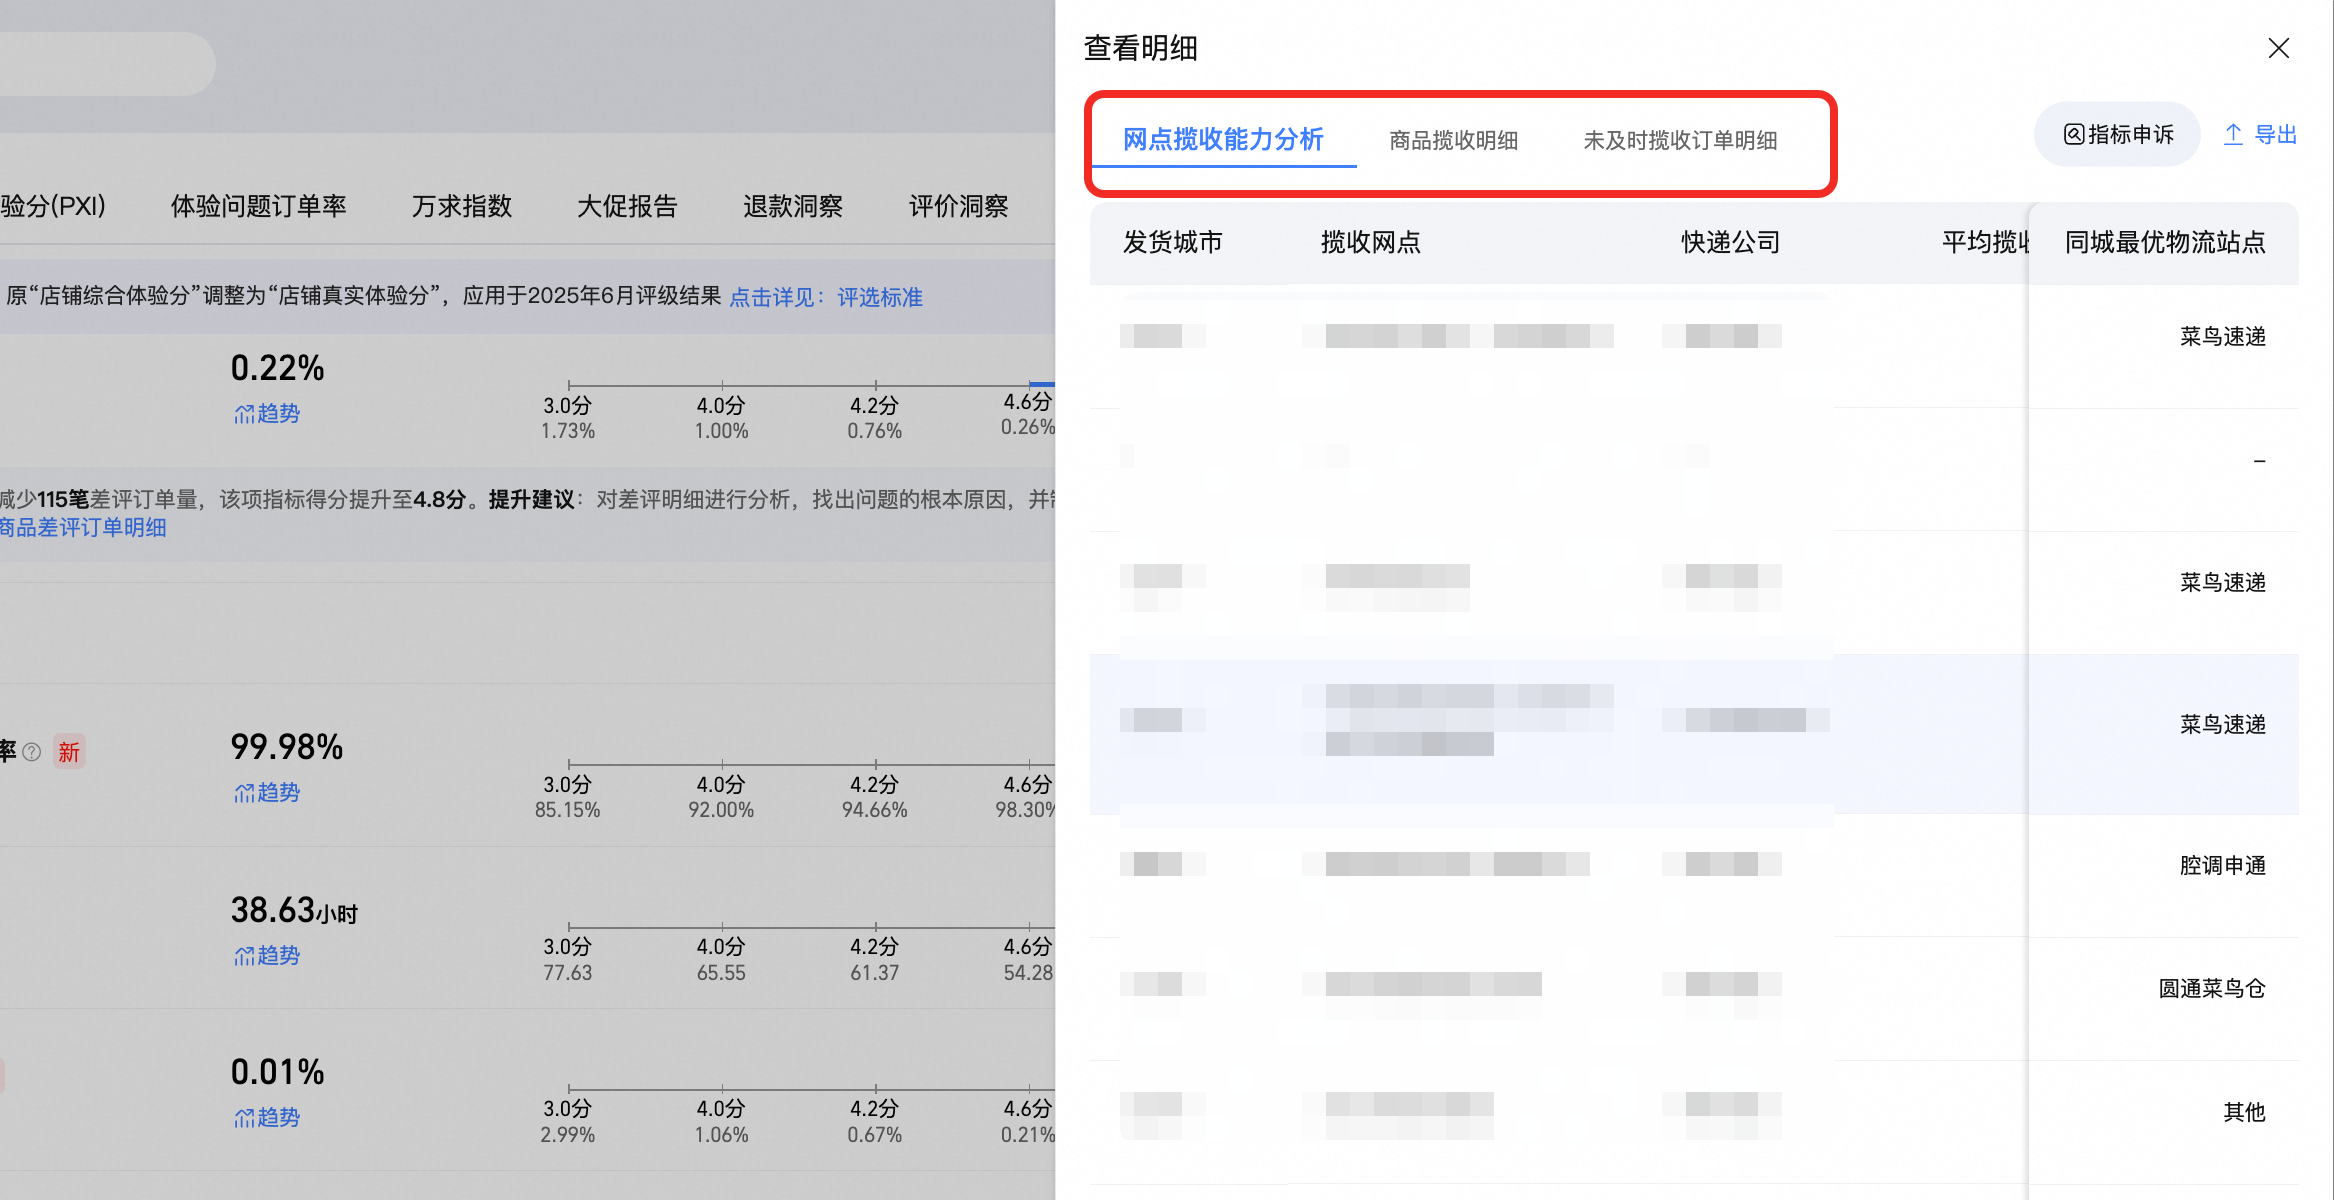
Task: Open 商品差评订单明细 link
Action: 83,527
